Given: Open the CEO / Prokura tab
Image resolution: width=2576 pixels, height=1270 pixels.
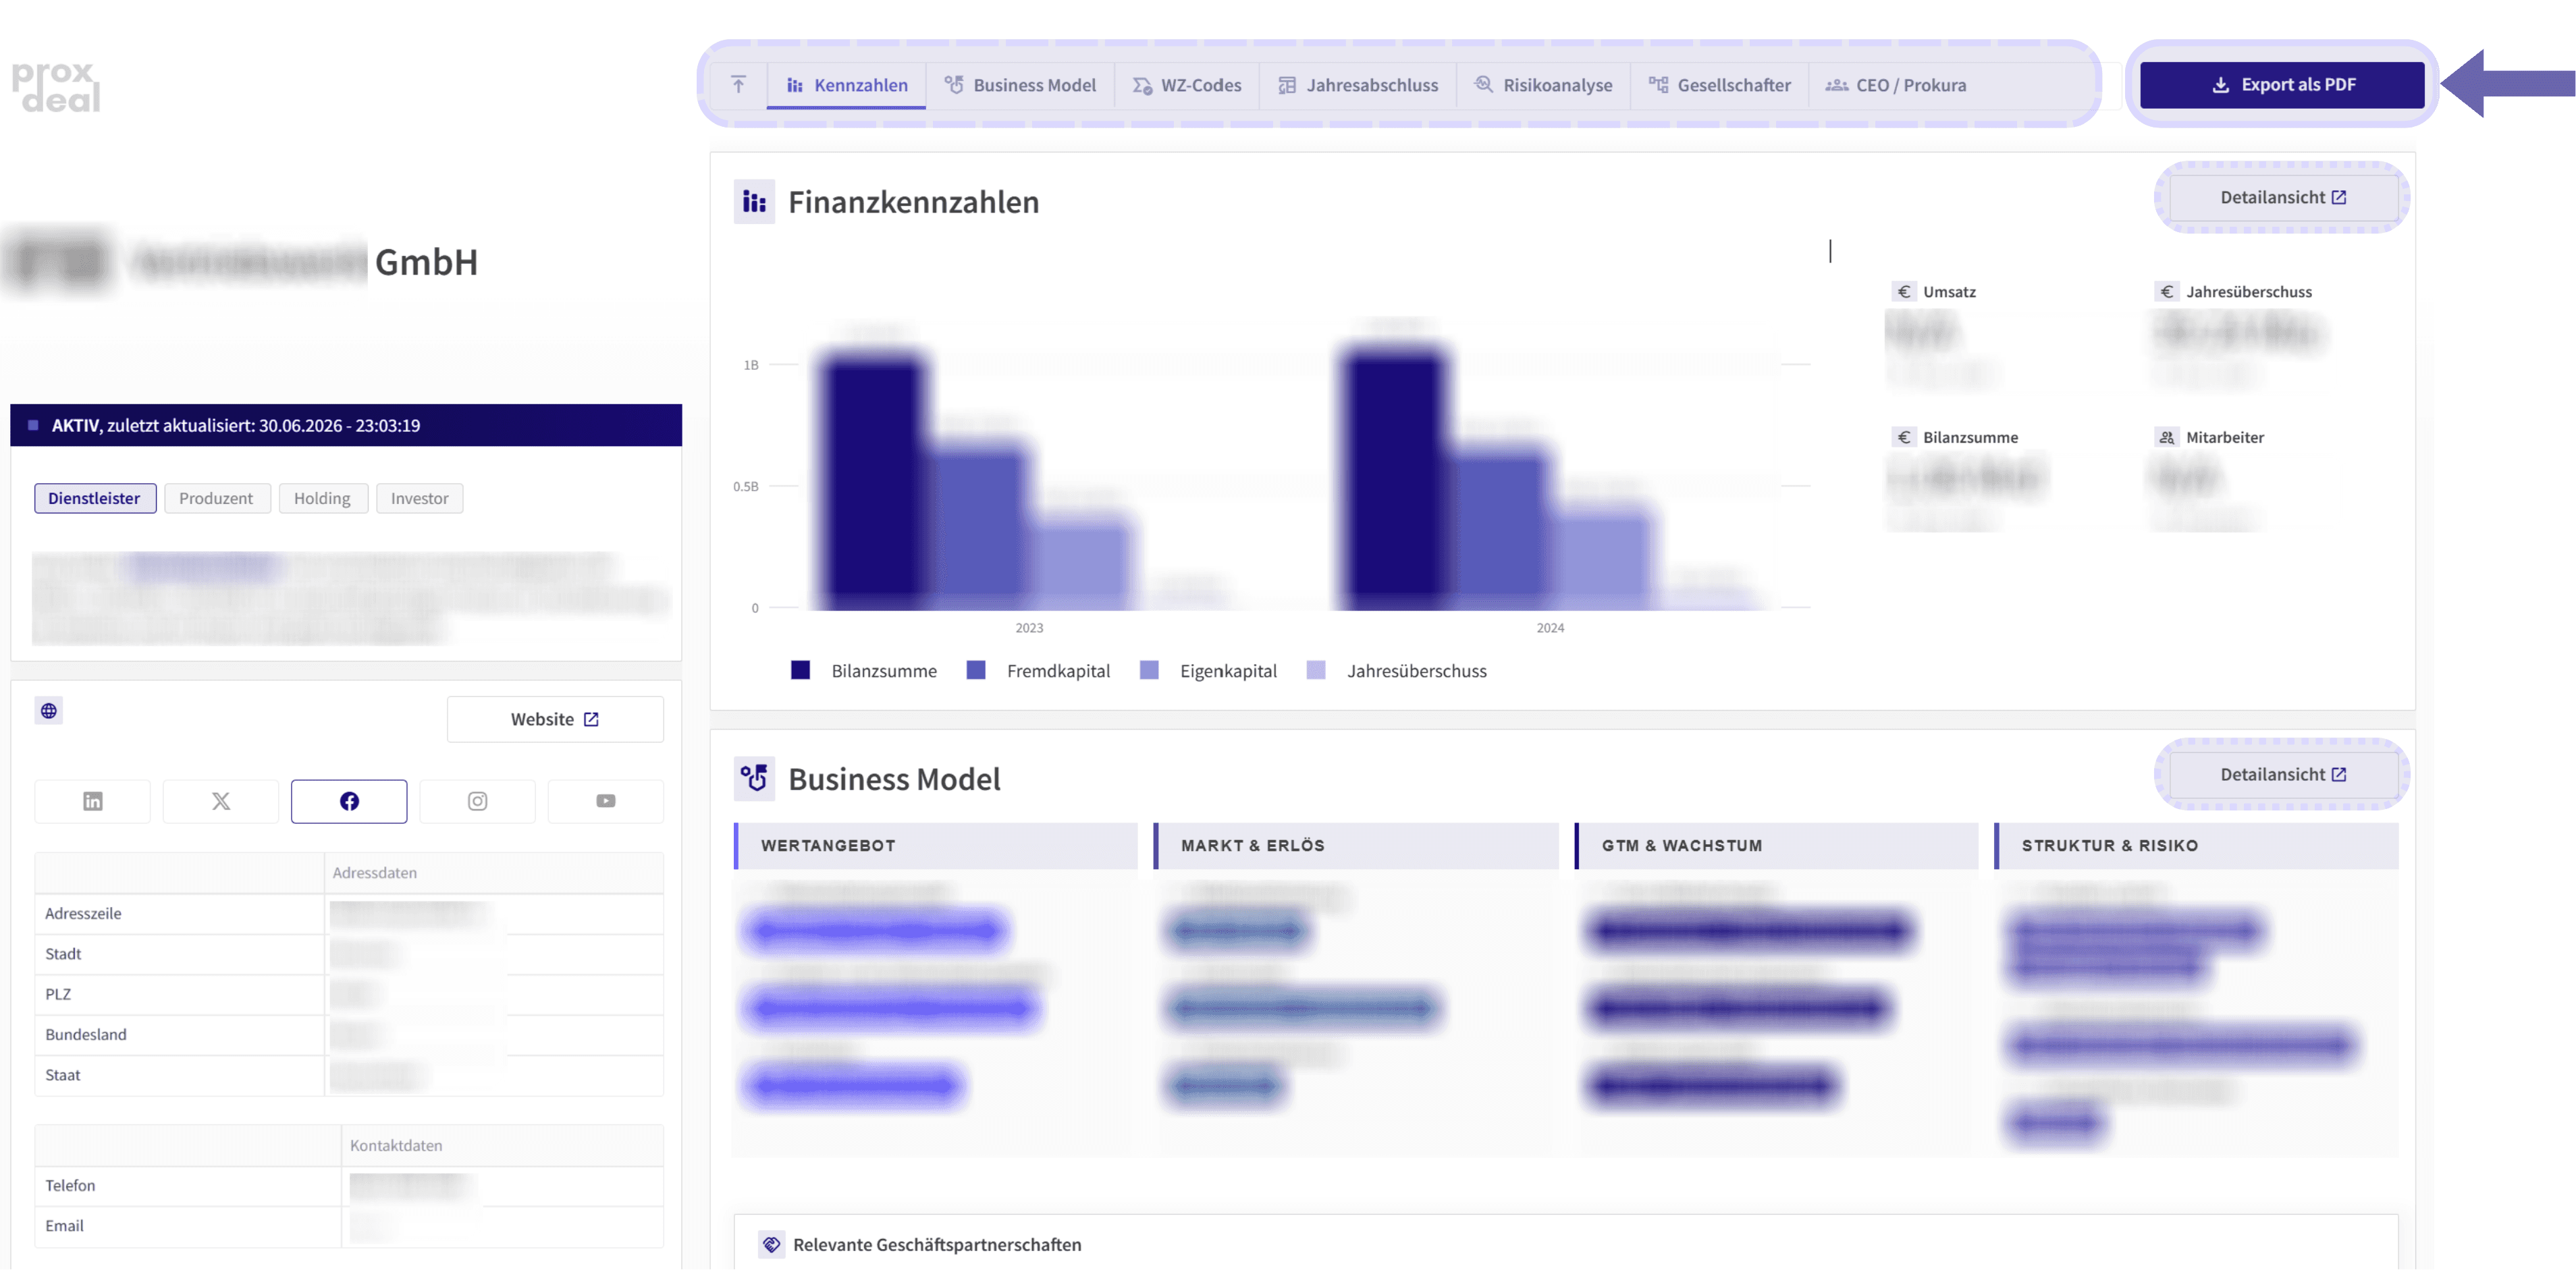Looking at the screenshot, I should (1896, 85).
